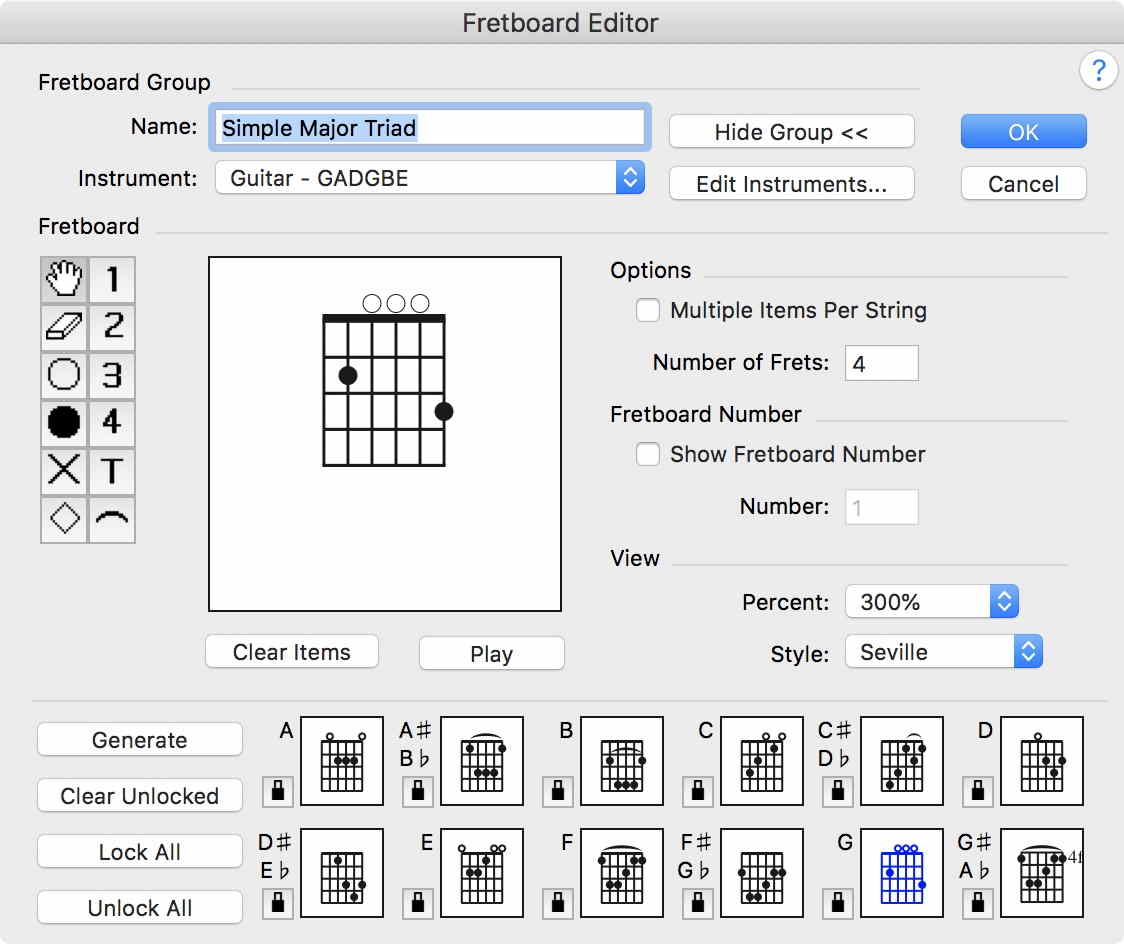Enable Multiple Items Per String
The width and height of the screenshot is (1124, 944).
point(648,311)
